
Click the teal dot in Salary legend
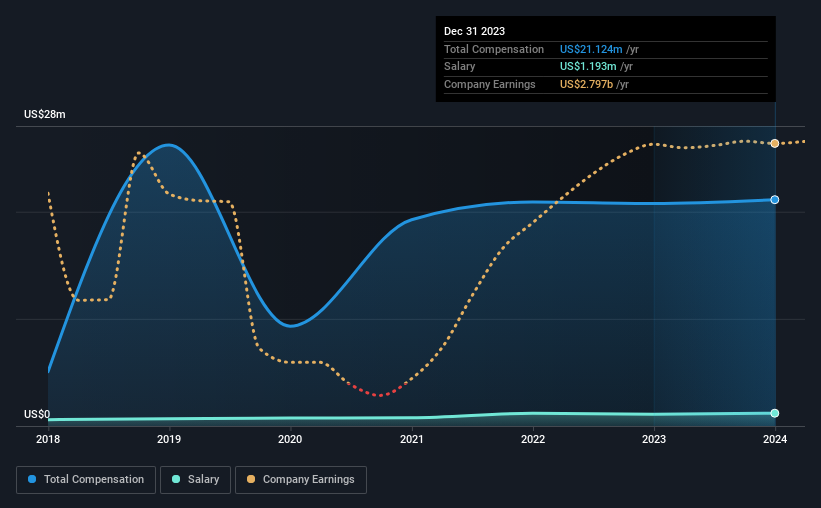click(x=176, y=479)
